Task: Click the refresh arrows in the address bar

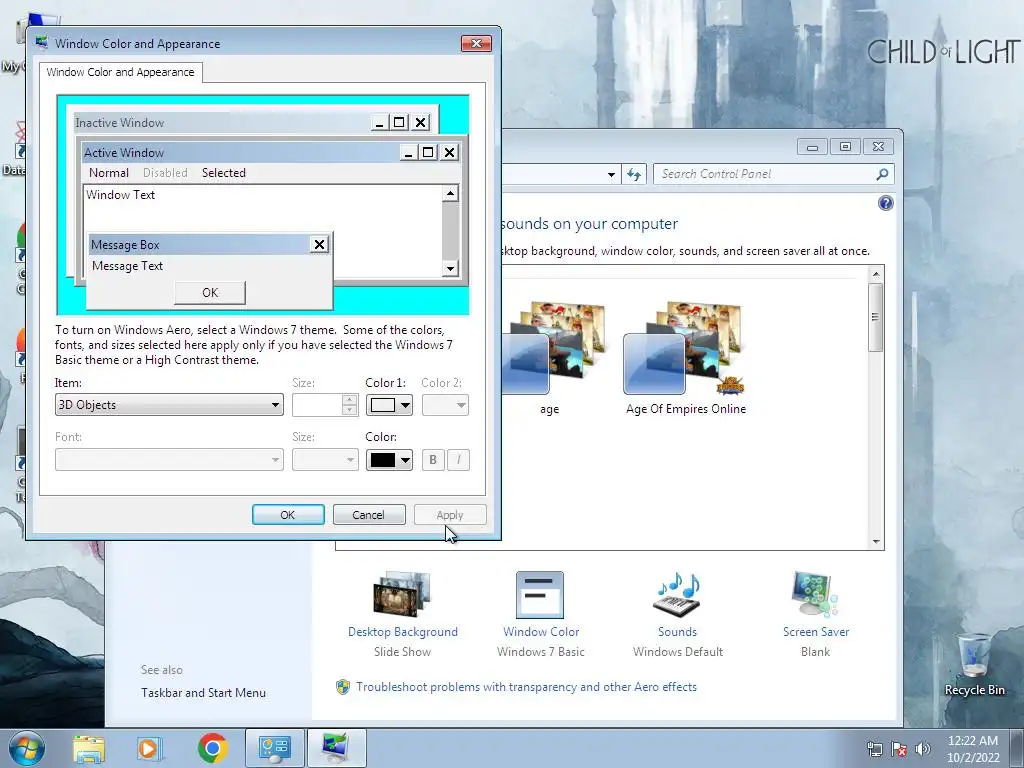Action: click(x=633, y=174)
